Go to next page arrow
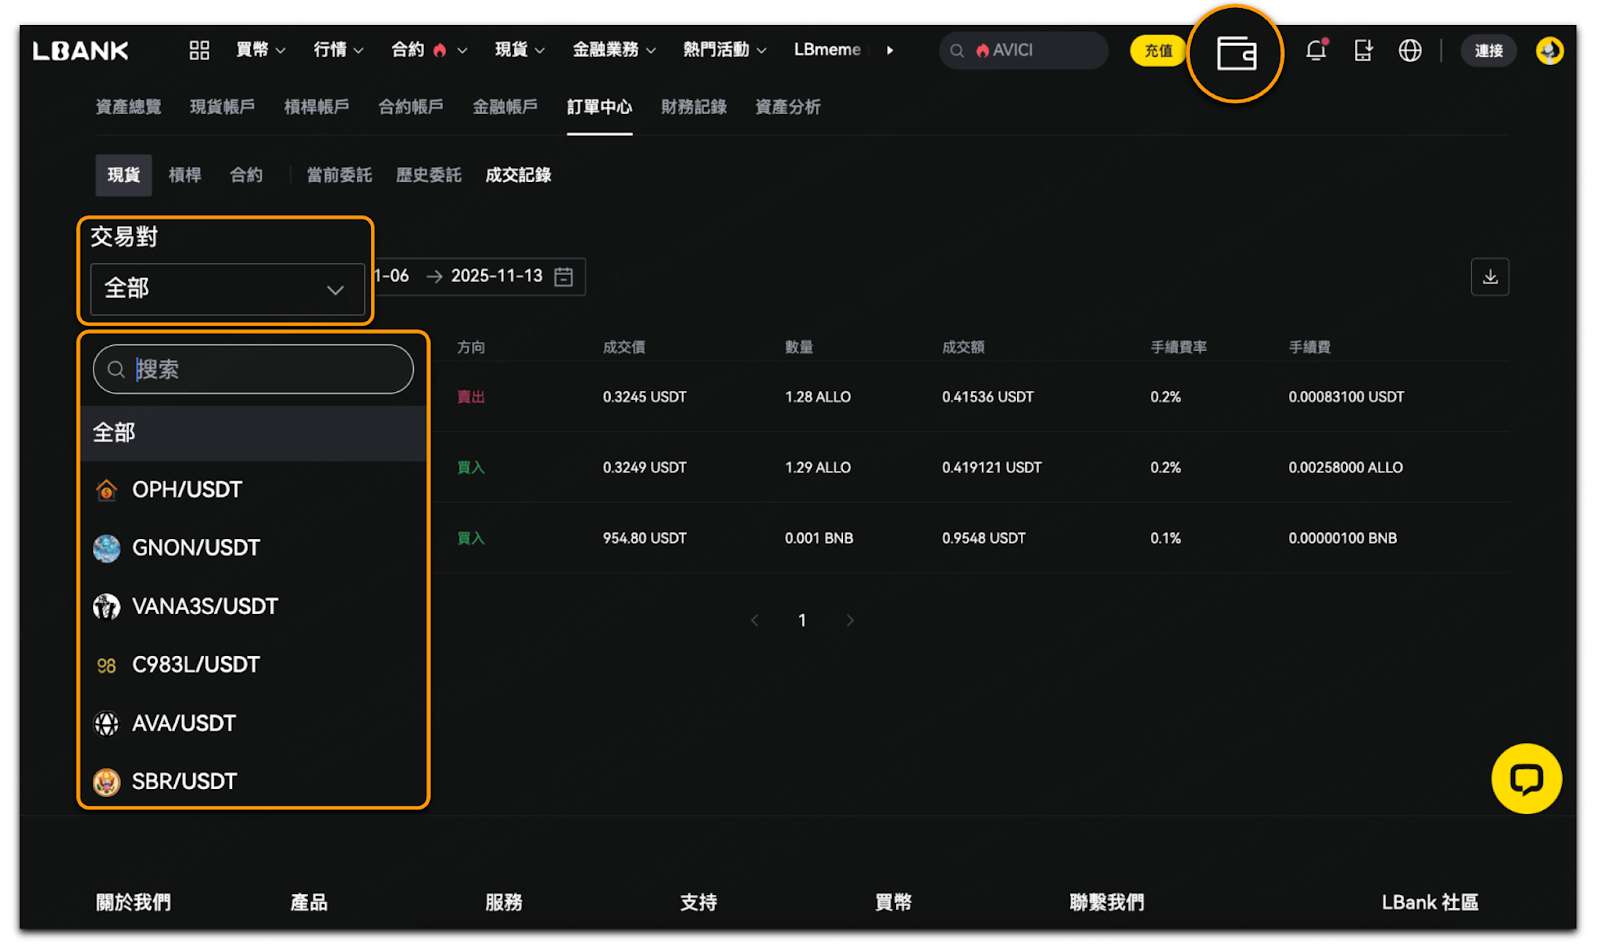This screenshot has width=1600, height=949. click(x=850, y=621)
